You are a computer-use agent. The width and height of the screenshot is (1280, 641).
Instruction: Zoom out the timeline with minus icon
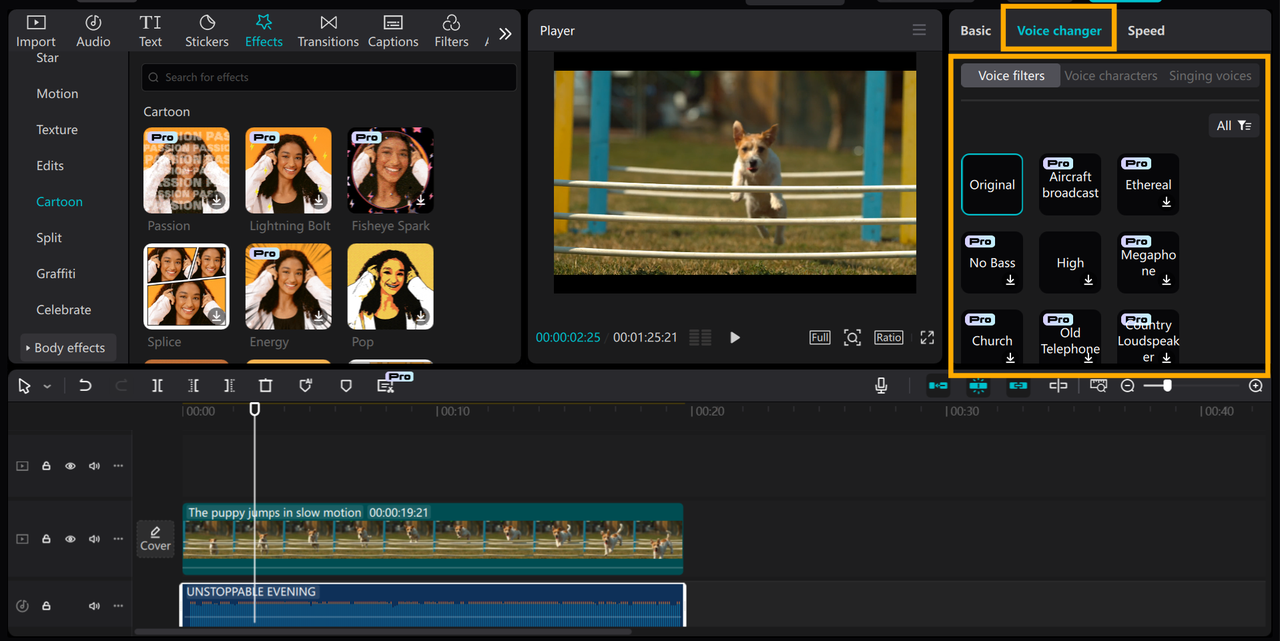point(1127,385)
